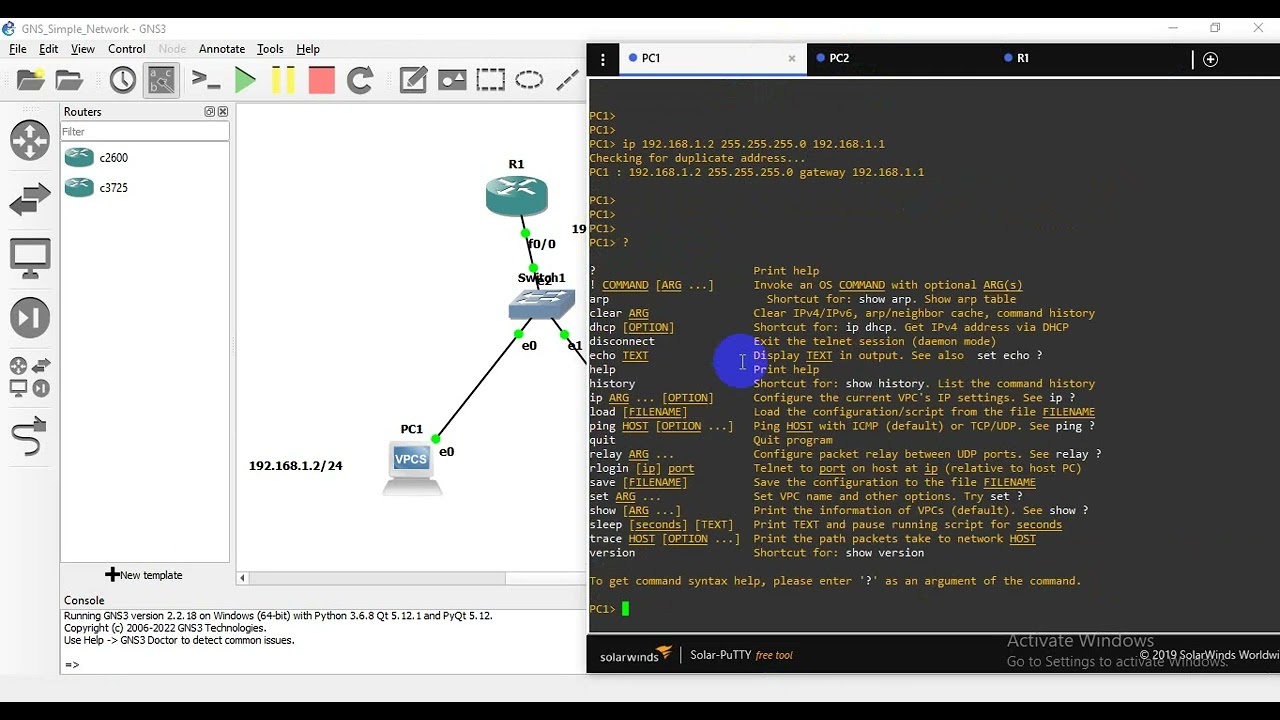Open the File menu
The image size is (1280, 720).
pos(18,49)
